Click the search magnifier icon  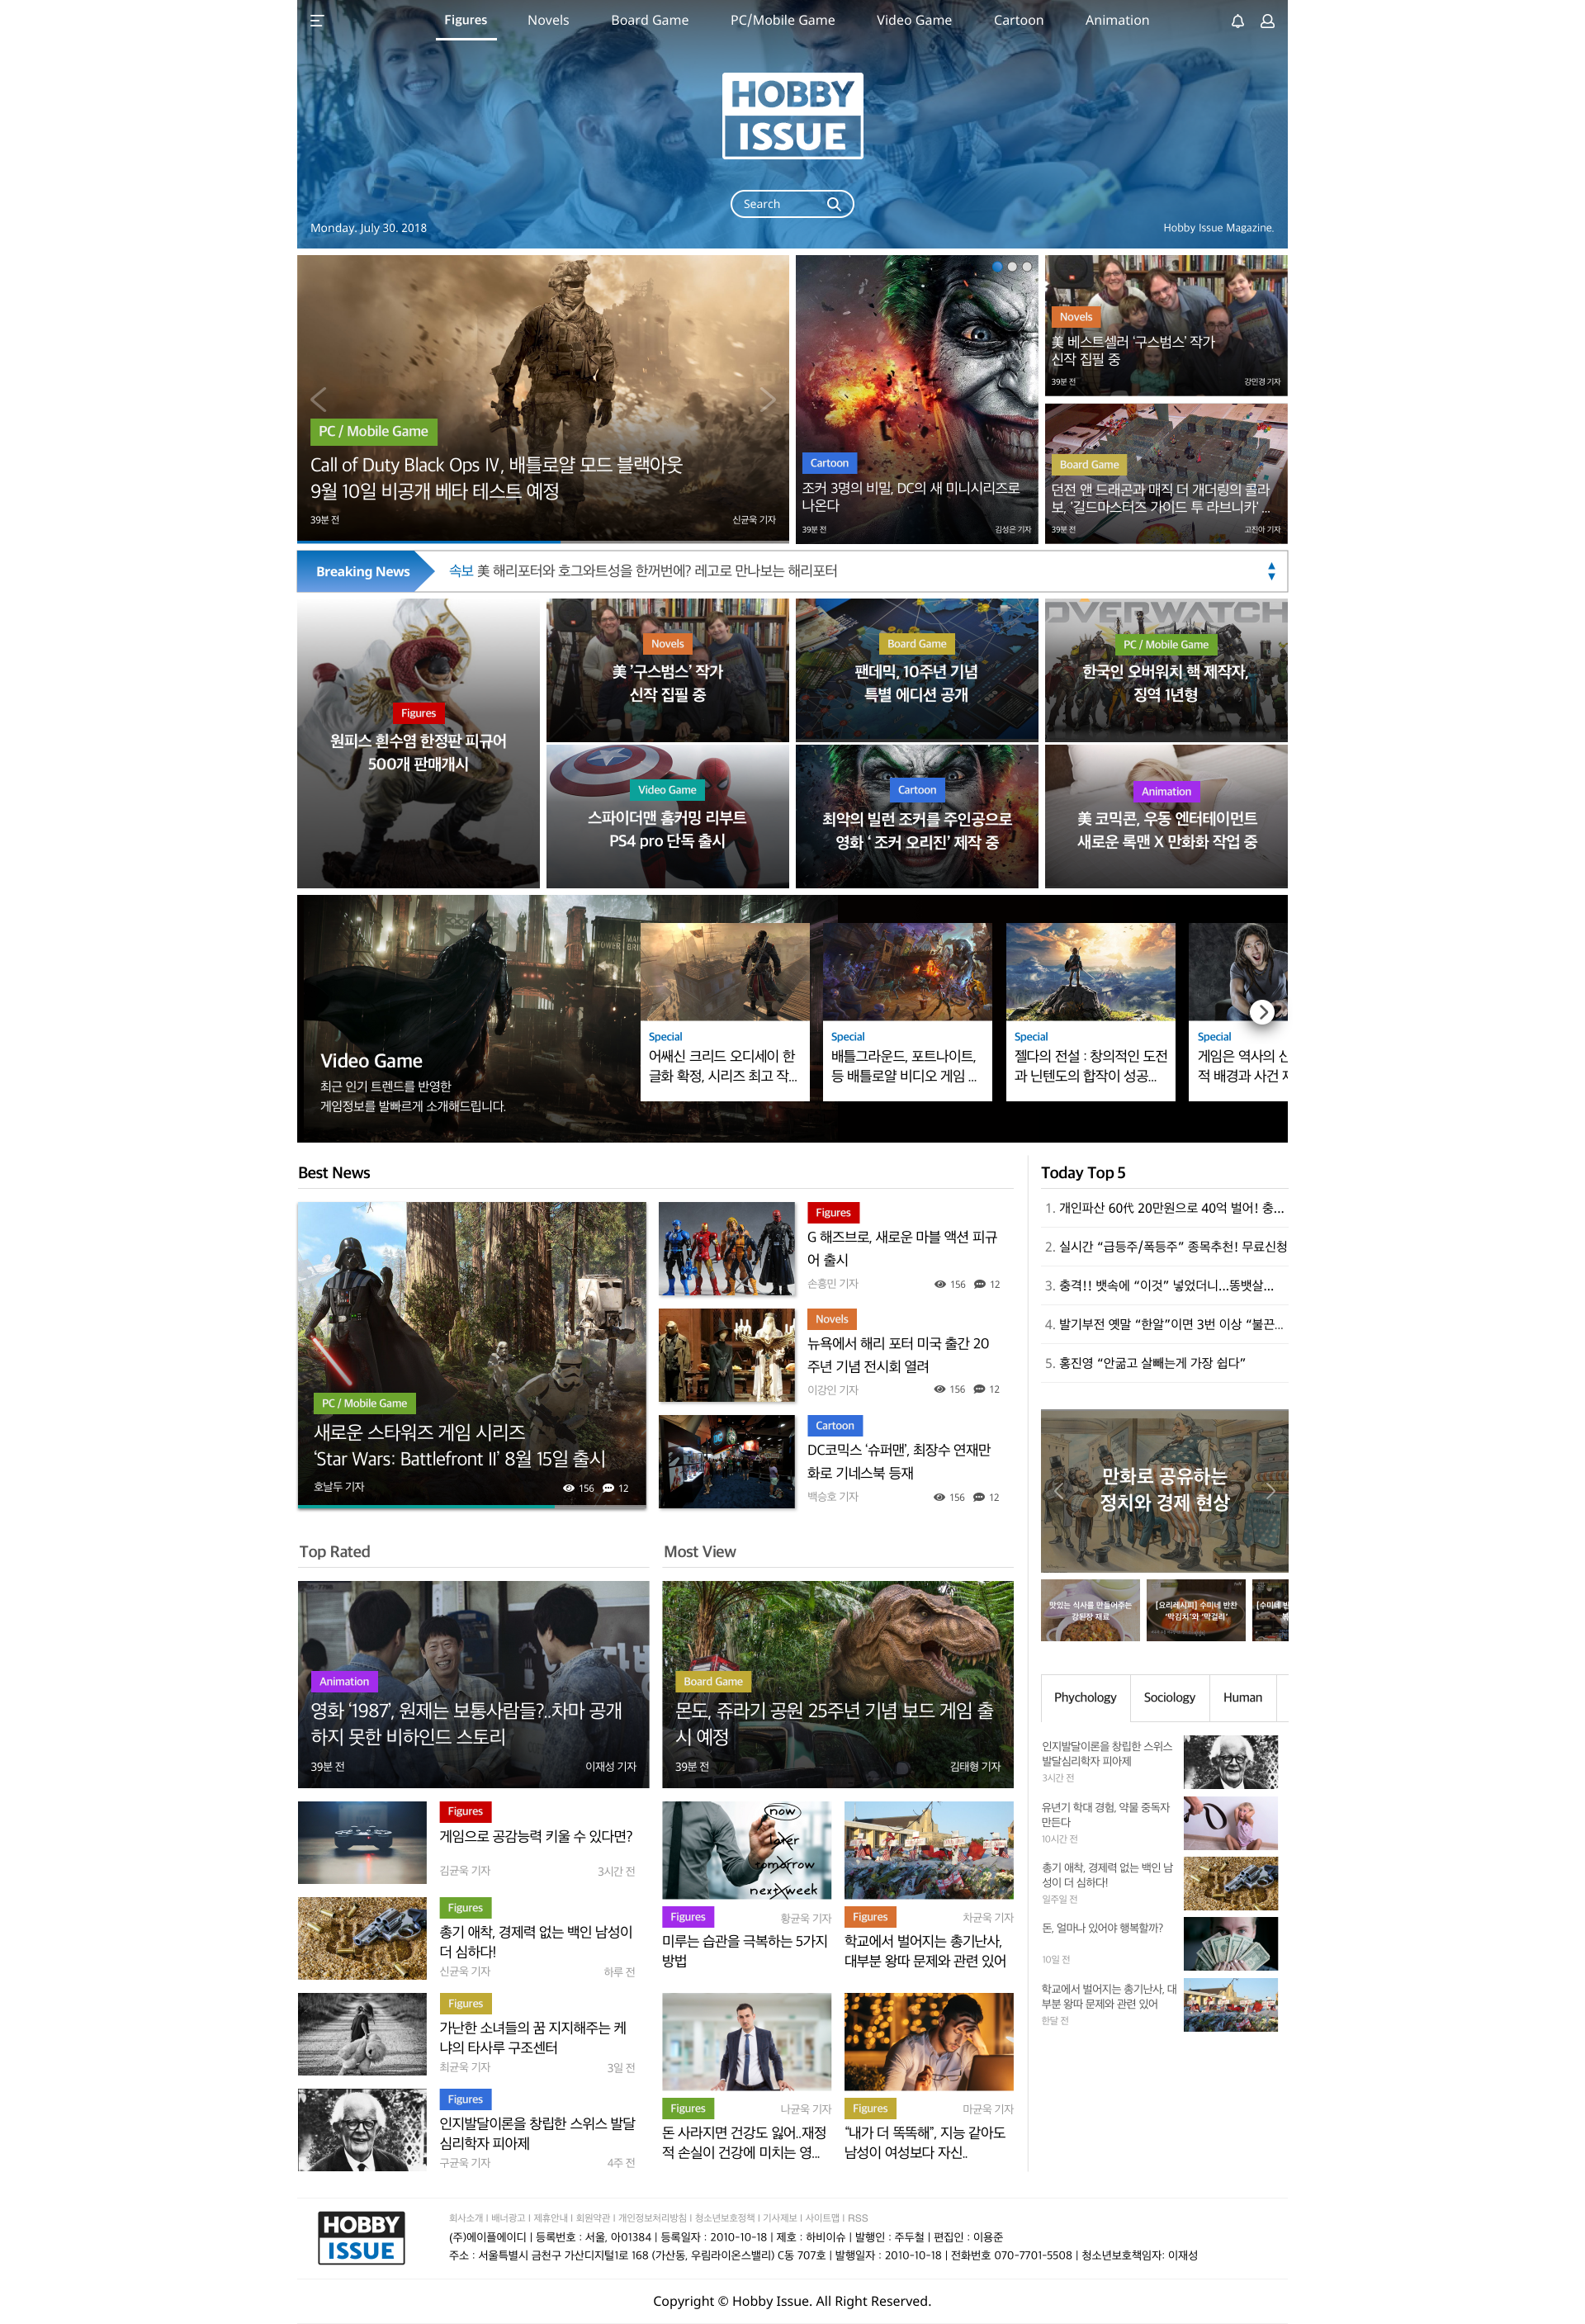coord(833,204)
